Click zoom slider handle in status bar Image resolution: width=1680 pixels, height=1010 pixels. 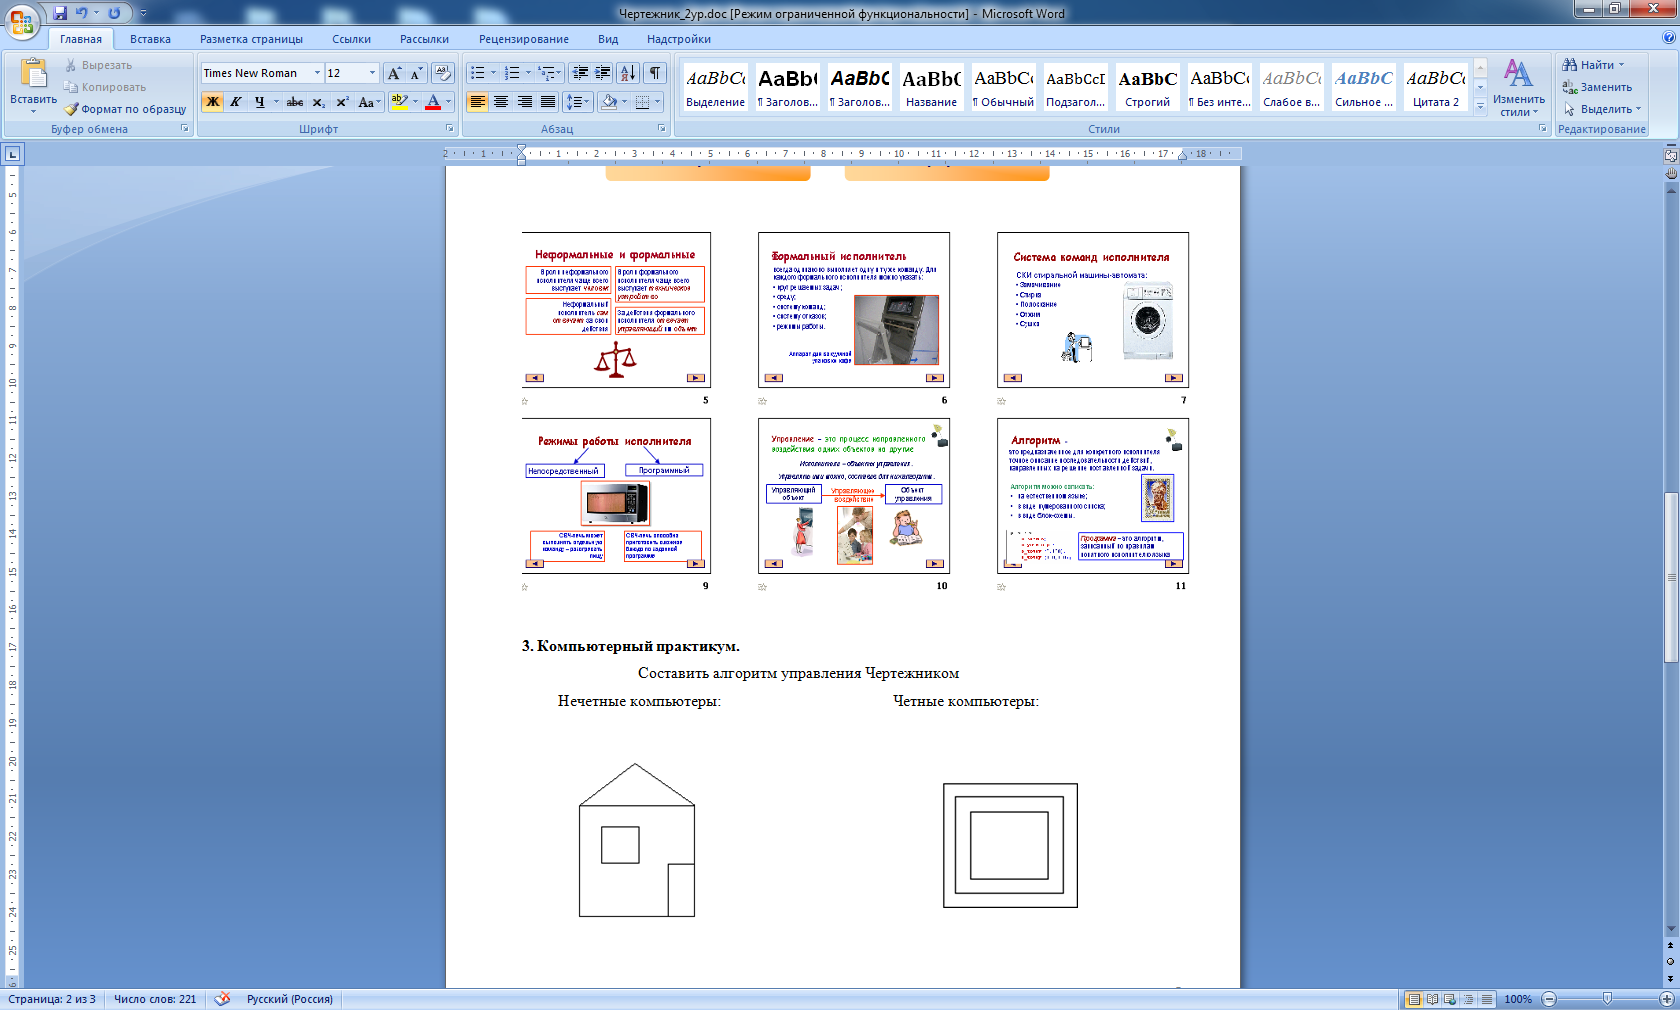coord(1607,999)
